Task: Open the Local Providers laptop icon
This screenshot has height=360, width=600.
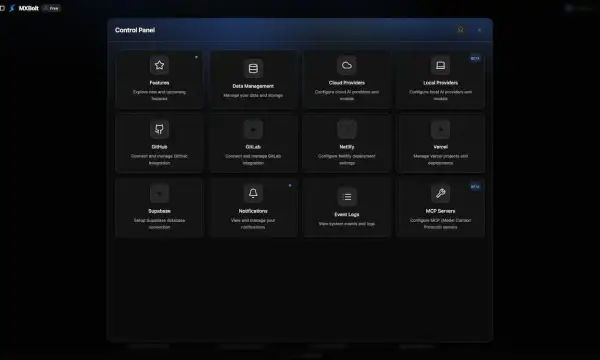Action: pos(440,65)
